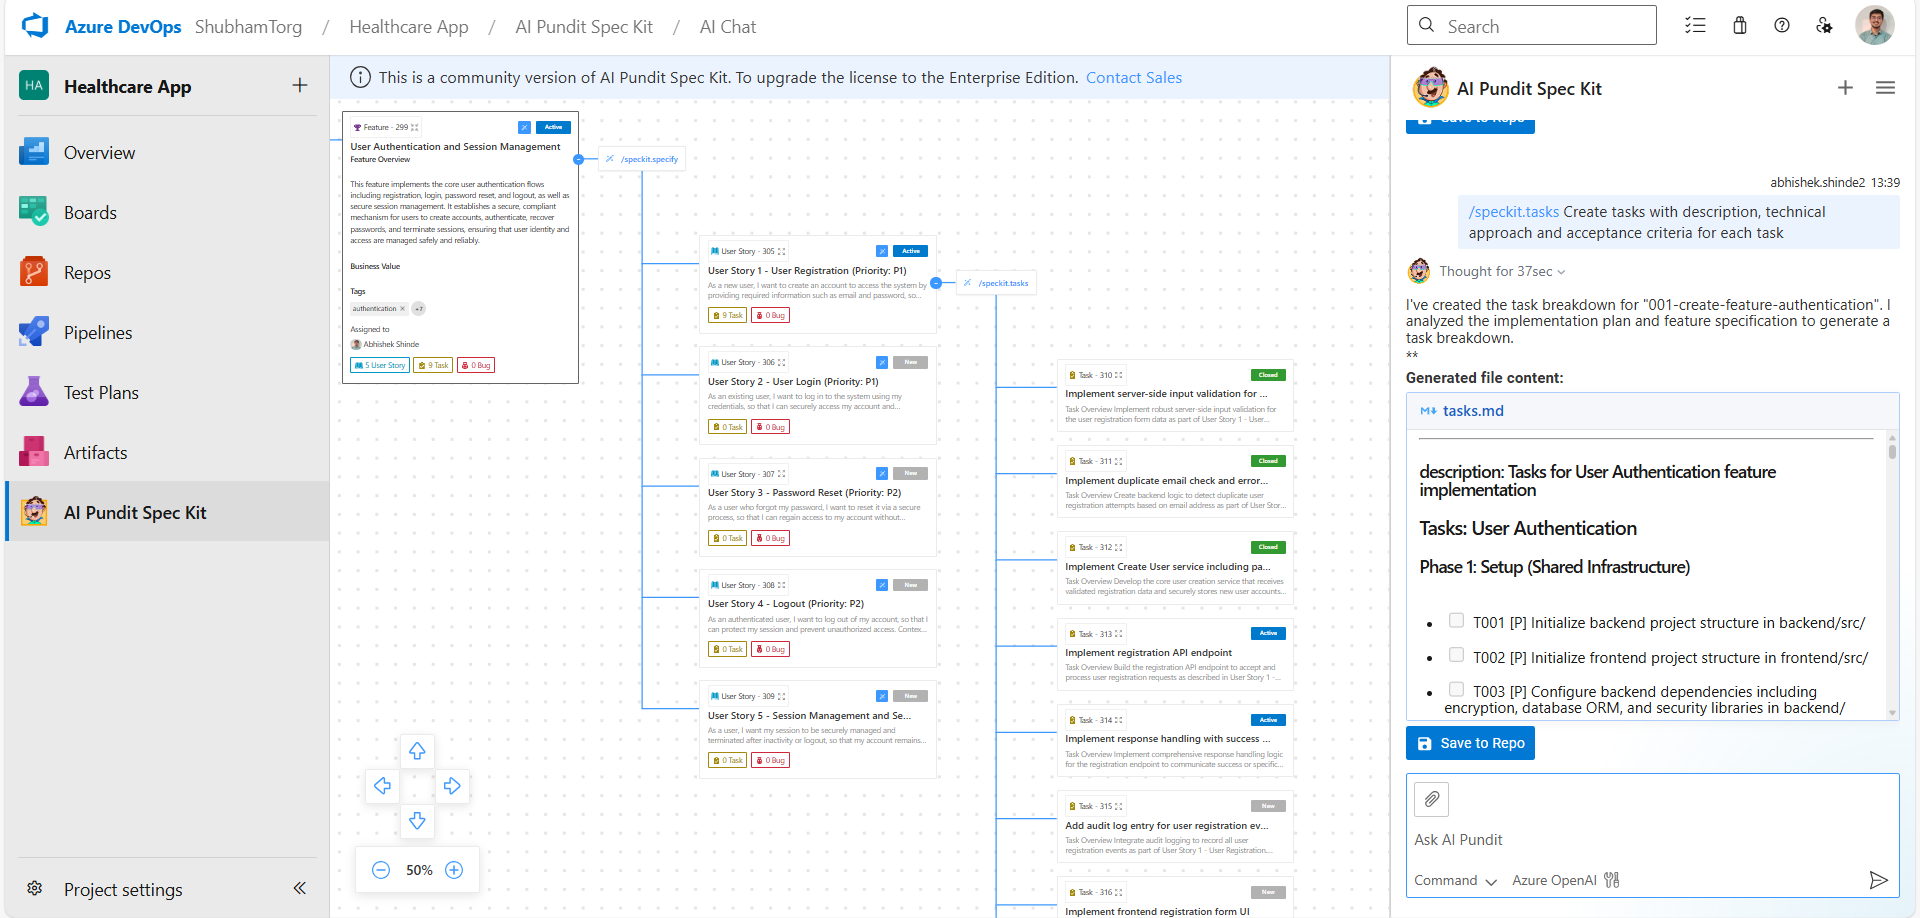
Task: Check the T001 backend project structure task
Action: (1457, 620)
